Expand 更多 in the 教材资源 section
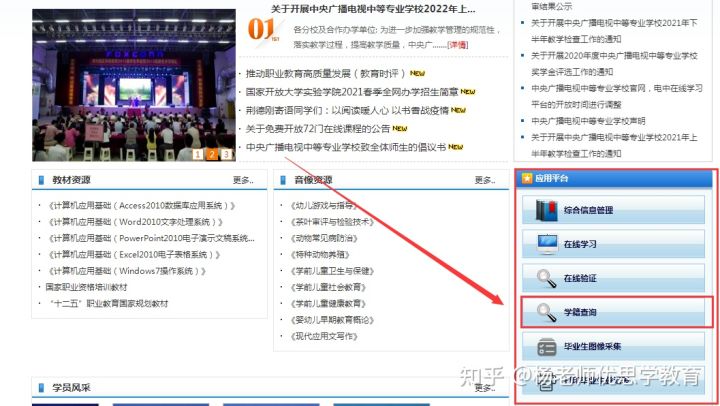The width and height of the screenshot is (720, 406). click(243, 181)
